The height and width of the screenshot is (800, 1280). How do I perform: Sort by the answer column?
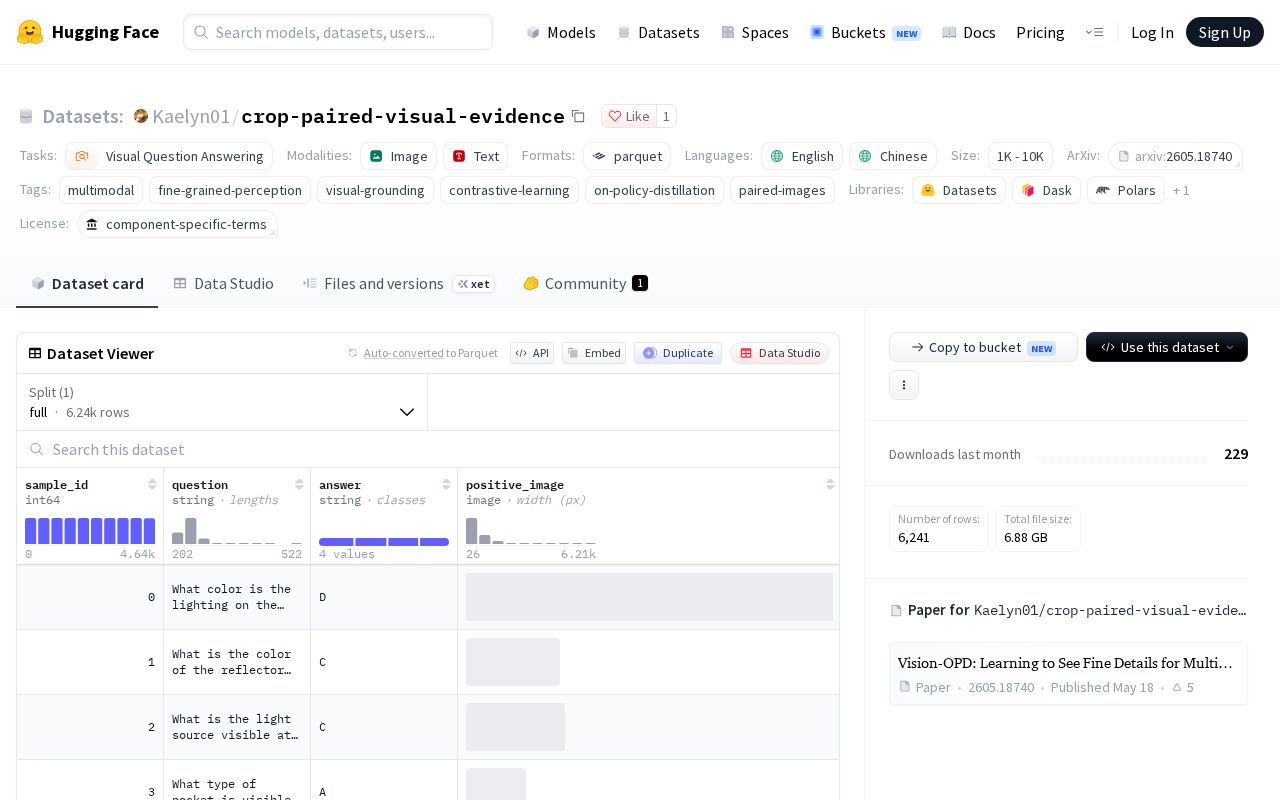[446, 485]
